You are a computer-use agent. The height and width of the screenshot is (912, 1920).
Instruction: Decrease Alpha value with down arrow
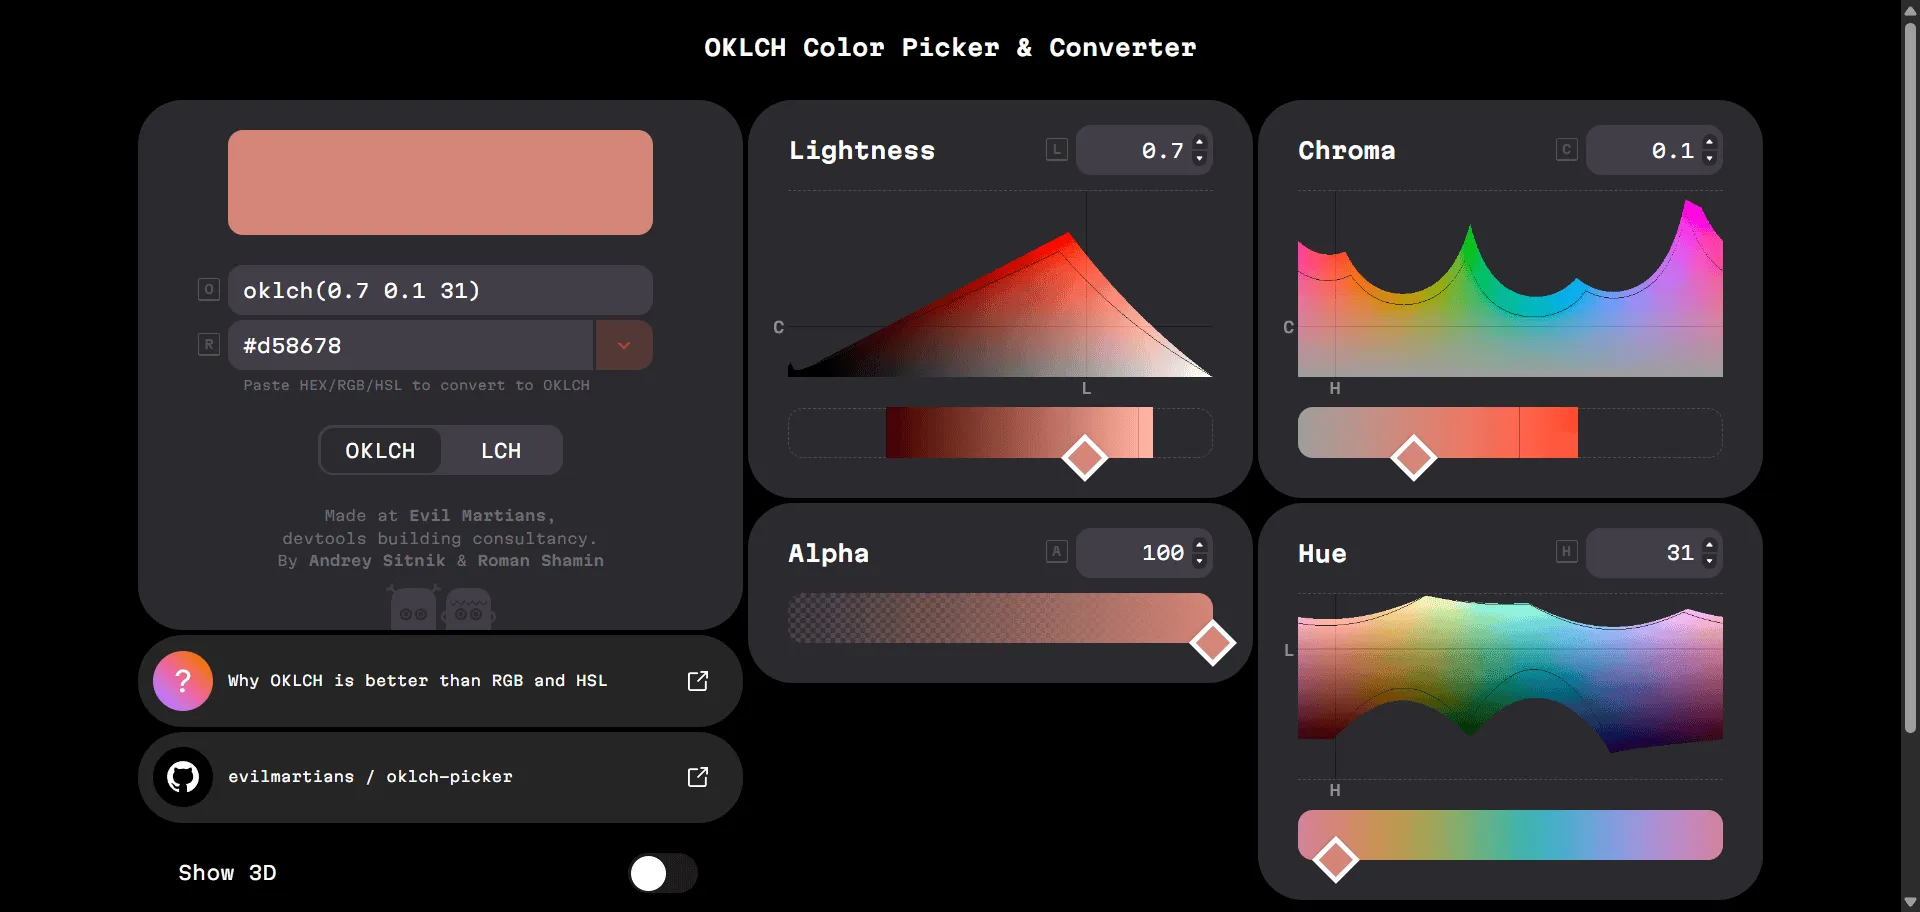pyautogui.click(x=1200, y=561)
